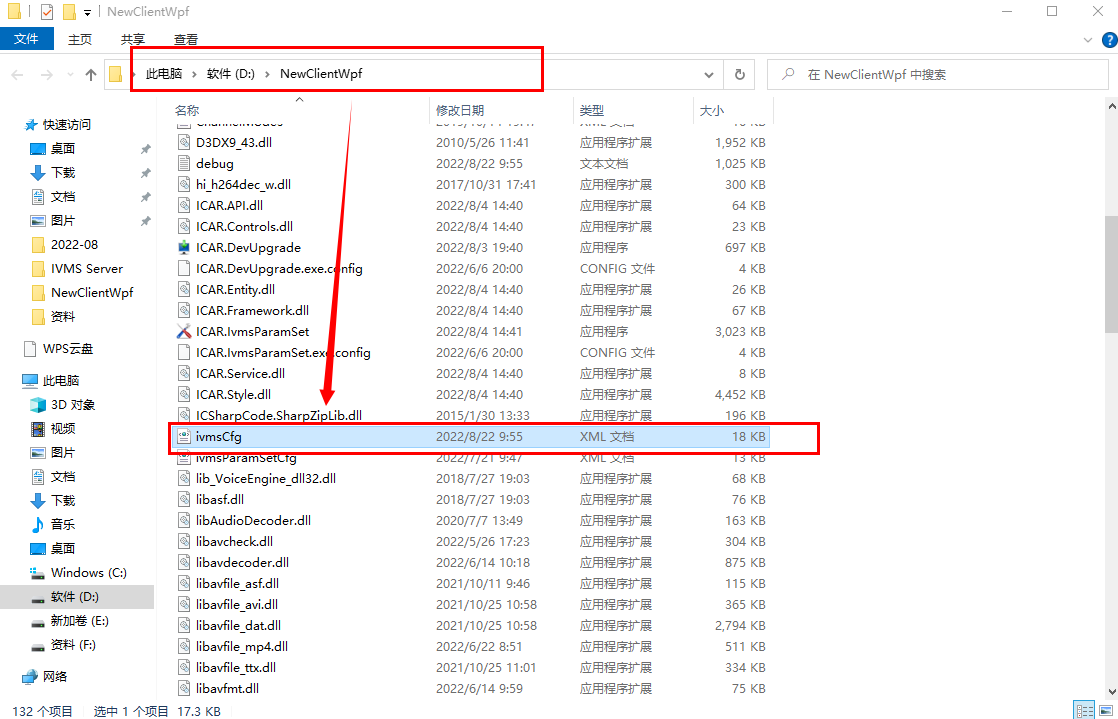Click in the NewClientWpf search box

[x=938, y=74]
